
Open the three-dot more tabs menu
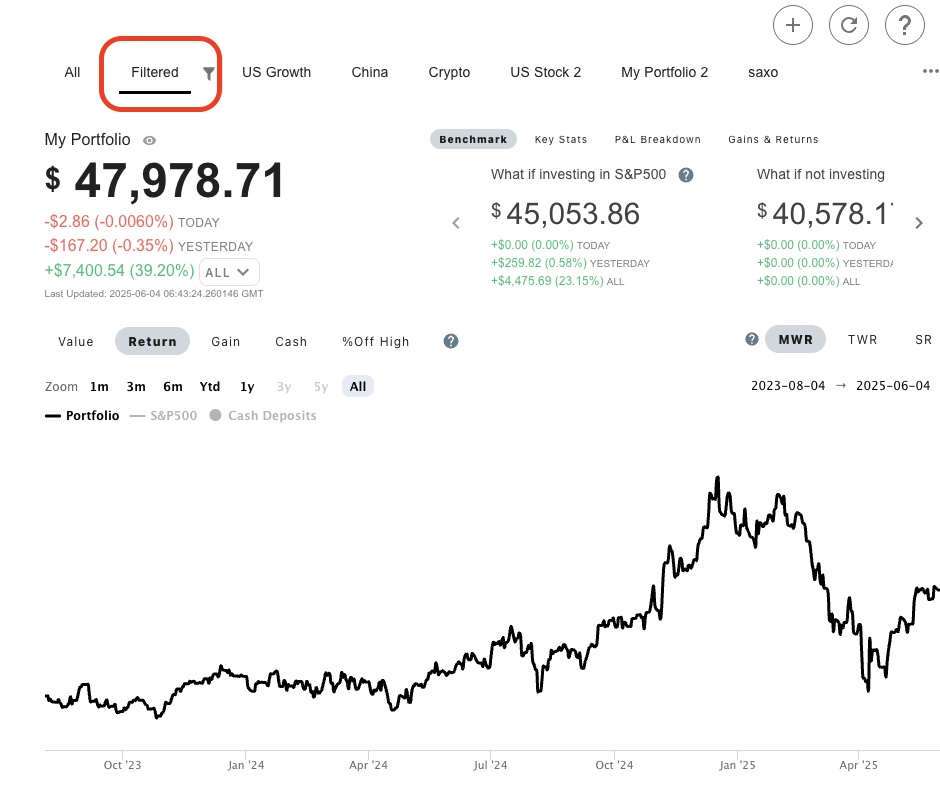point(930,72)
